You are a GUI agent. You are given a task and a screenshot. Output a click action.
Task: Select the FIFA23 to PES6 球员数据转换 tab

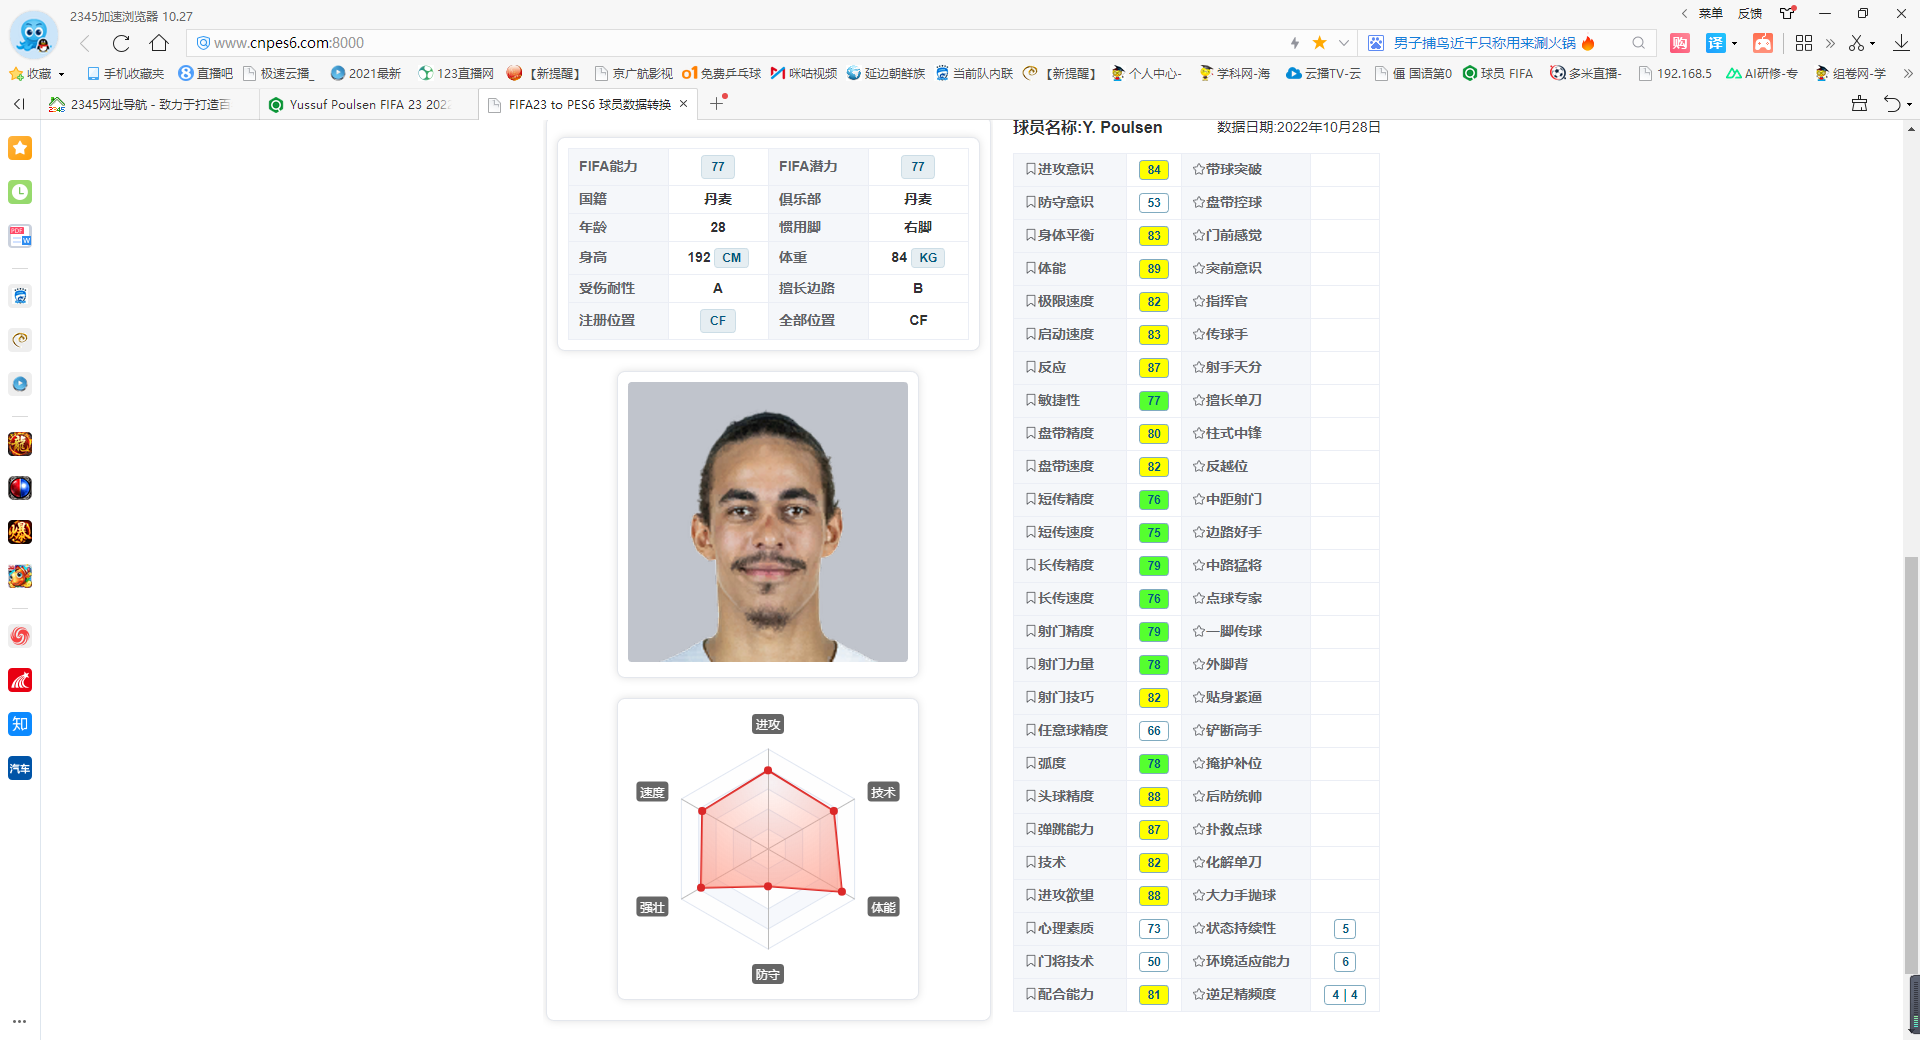pyautogui.click(x=589, y=104)
